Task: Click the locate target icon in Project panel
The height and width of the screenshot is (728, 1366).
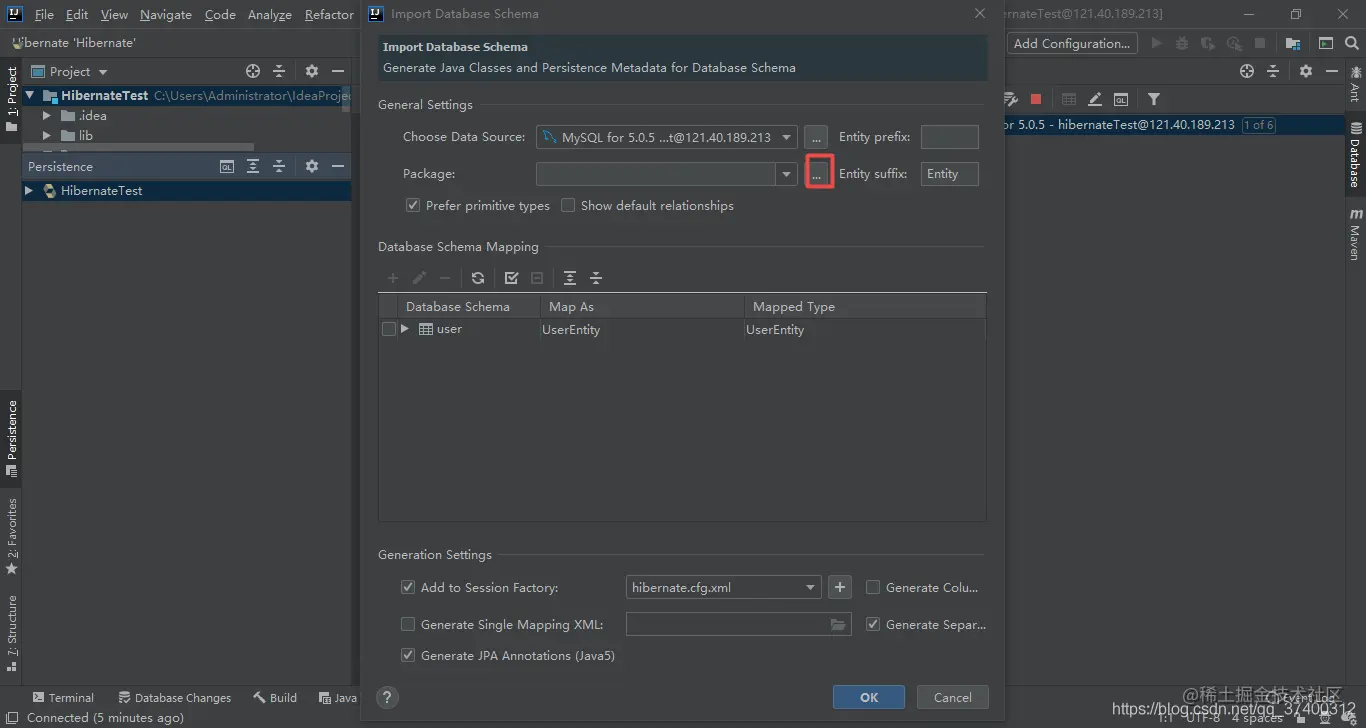Action: (x=253, y=71)
